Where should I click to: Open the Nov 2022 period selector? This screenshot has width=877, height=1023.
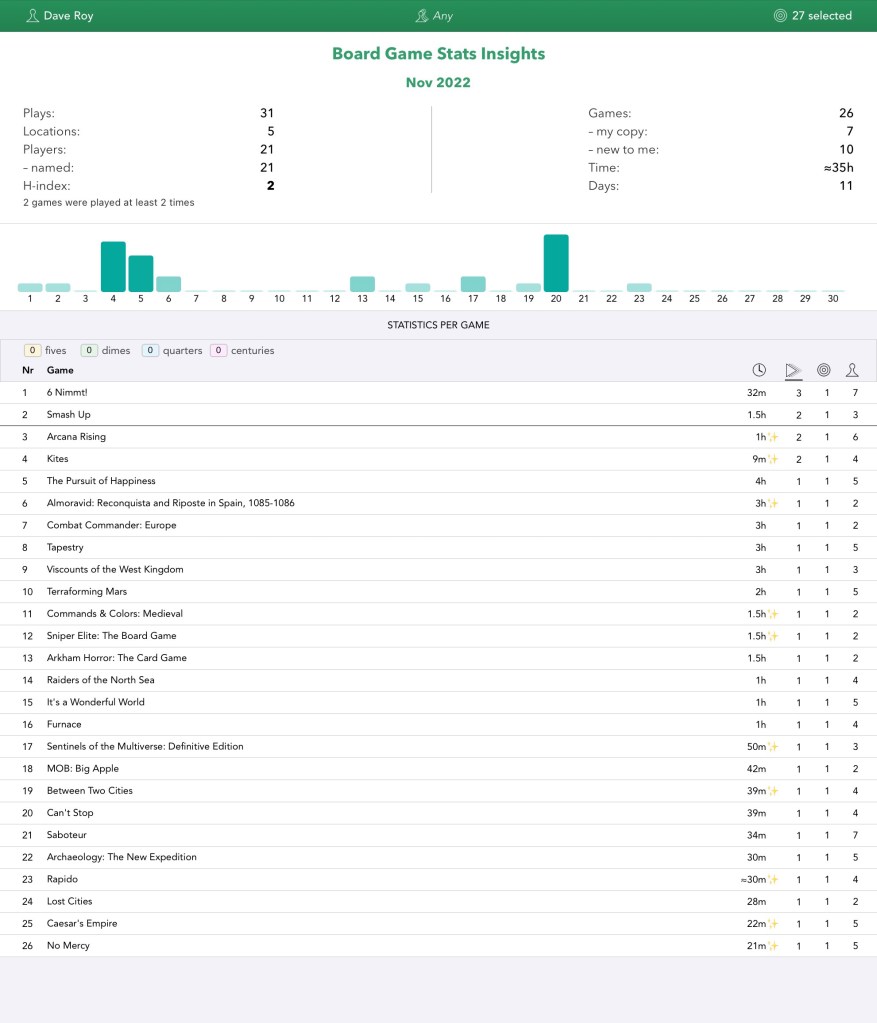(x=438, y=83)
